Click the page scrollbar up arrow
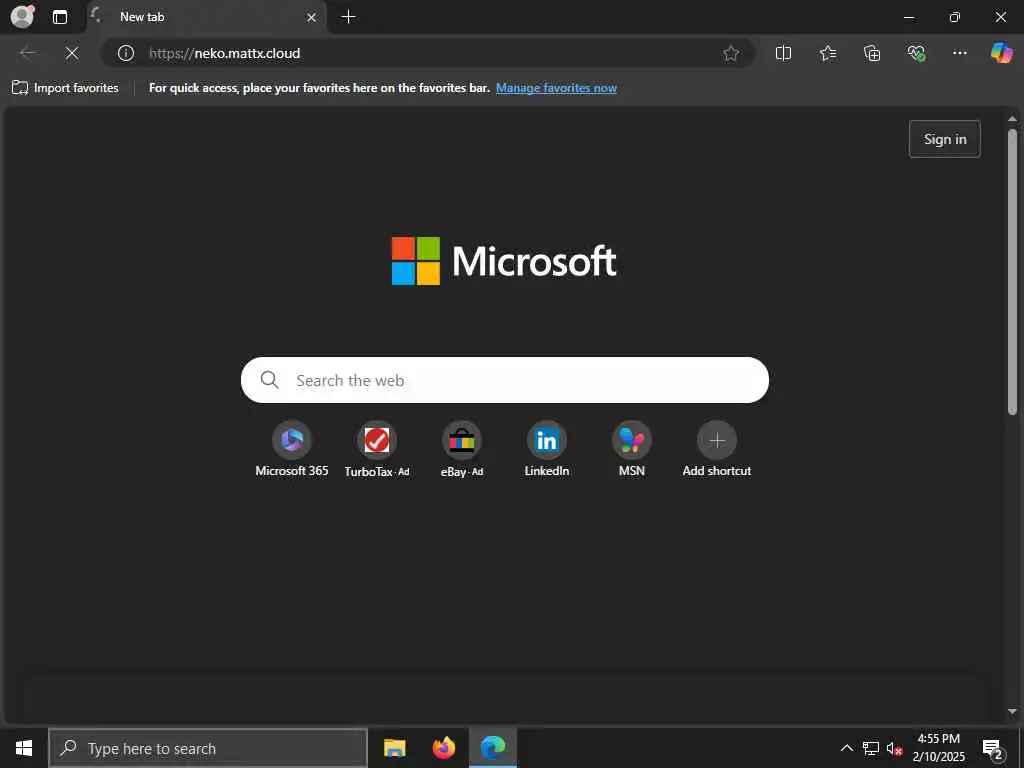 coord(1012,119)
